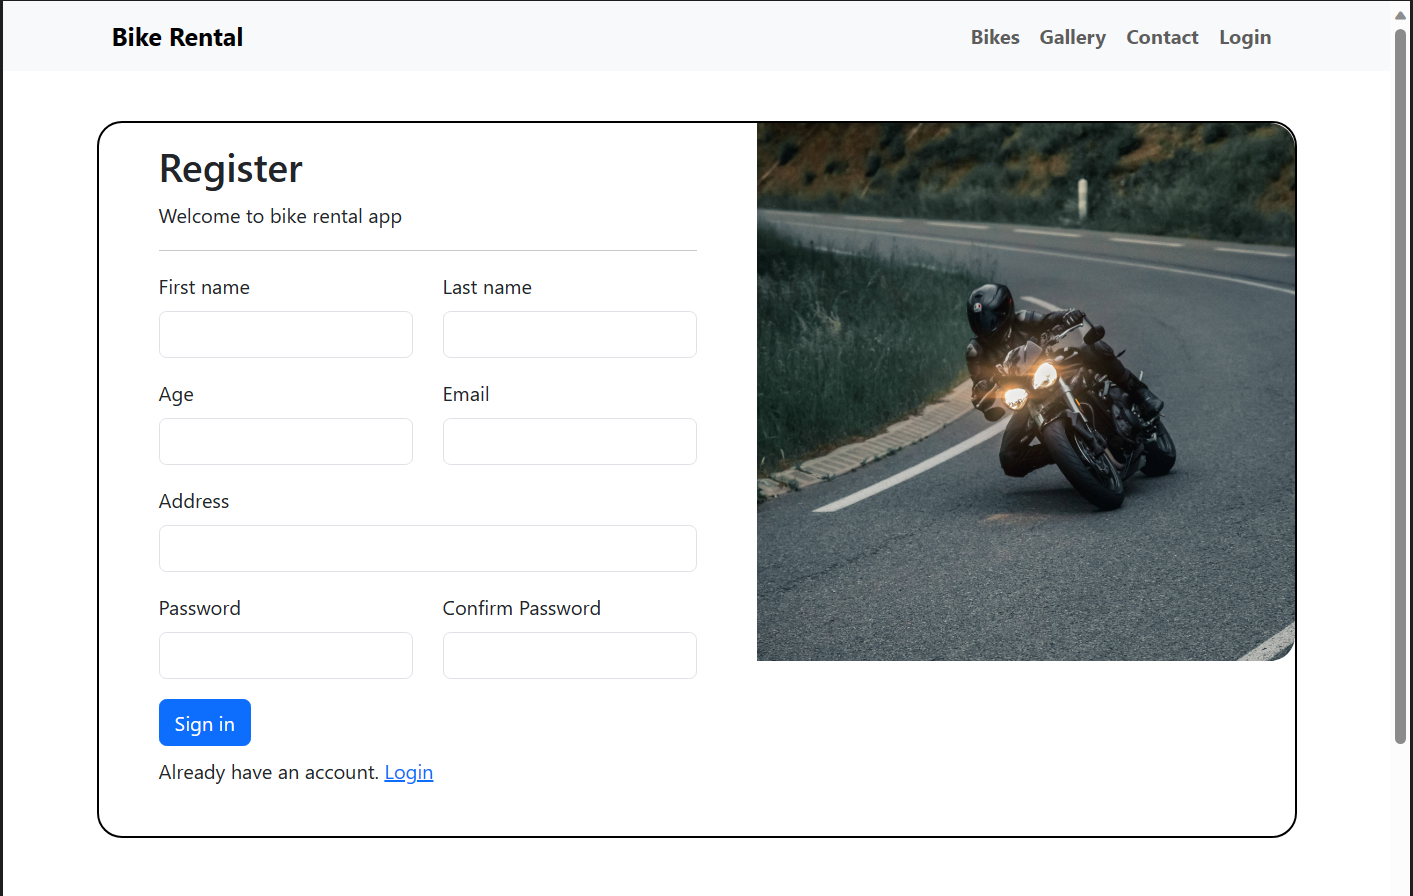Select Login in the top navigation bar
Image resolution: width=1413 pixels, height=896 pixels.
[x=1245, y=37]
